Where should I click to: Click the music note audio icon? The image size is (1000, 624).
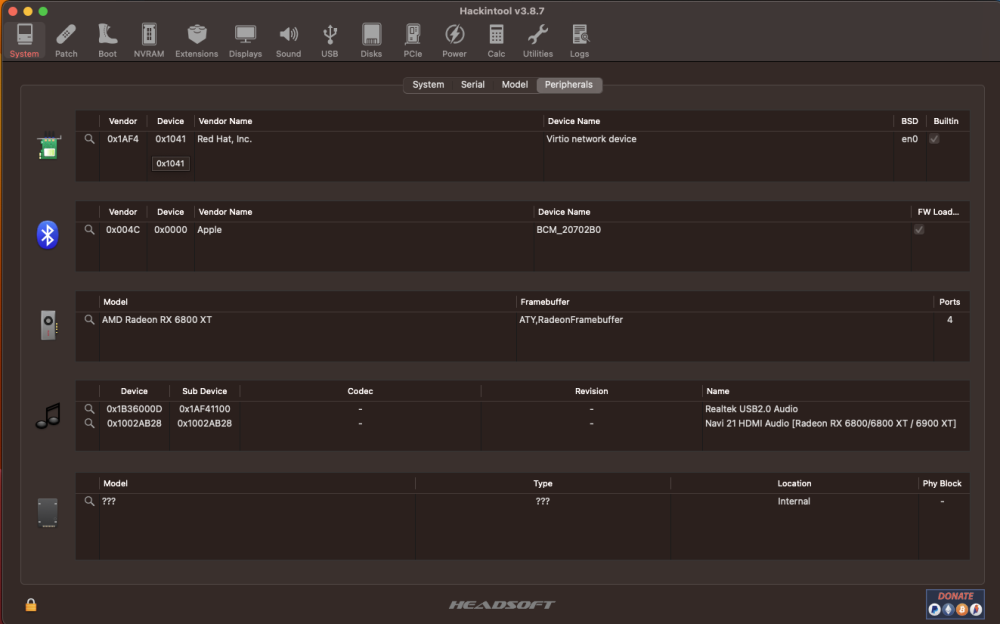point(48,416)
